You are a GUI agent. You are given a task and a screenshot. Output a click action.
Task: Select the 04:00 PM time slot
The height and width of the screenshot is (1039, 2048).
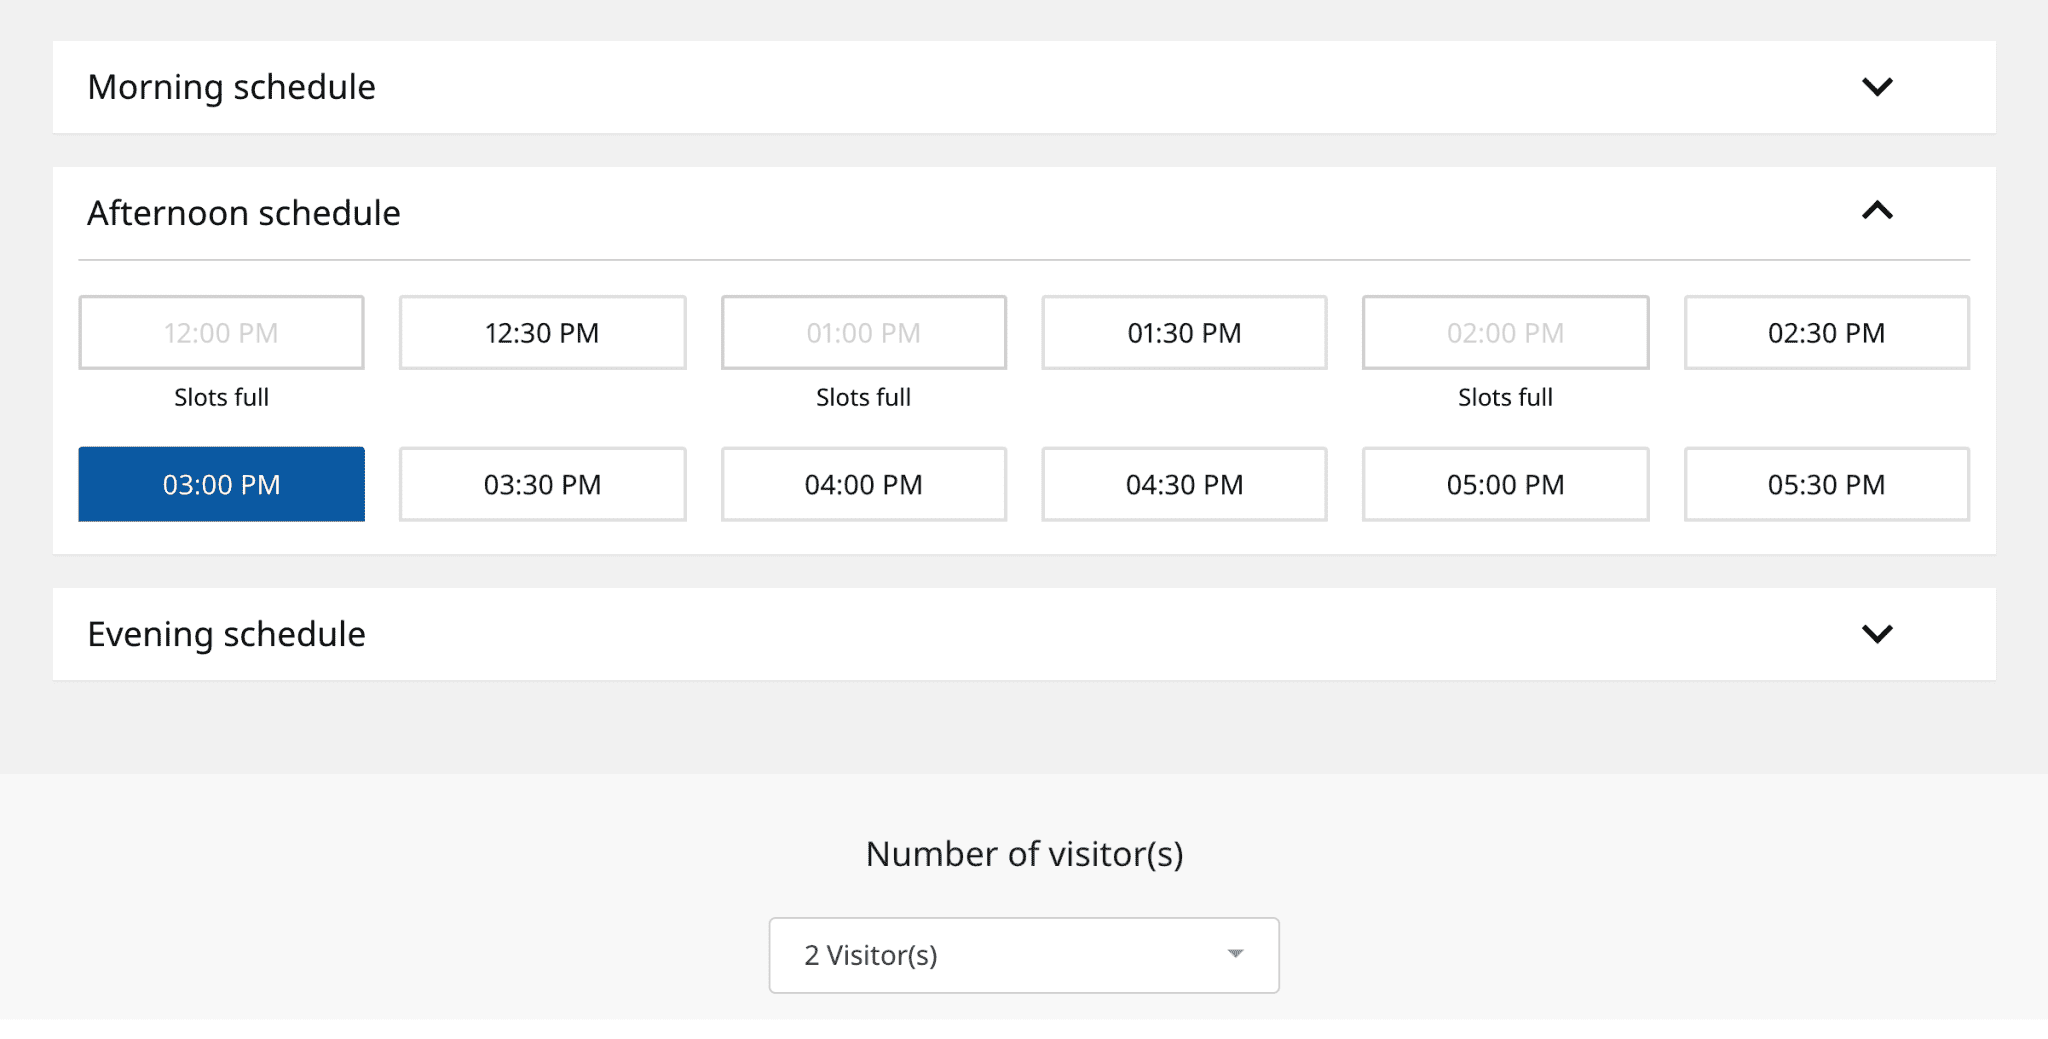point(863,485)
